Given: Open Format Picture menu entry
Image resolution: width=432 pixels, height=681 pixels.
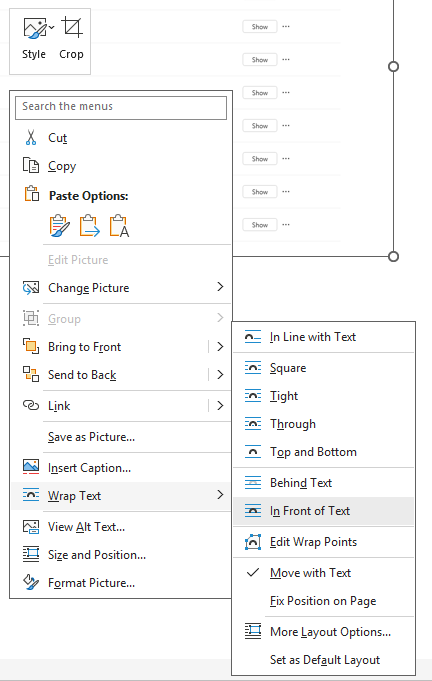Looking at the screenshot, I should (x=92, y=583).
